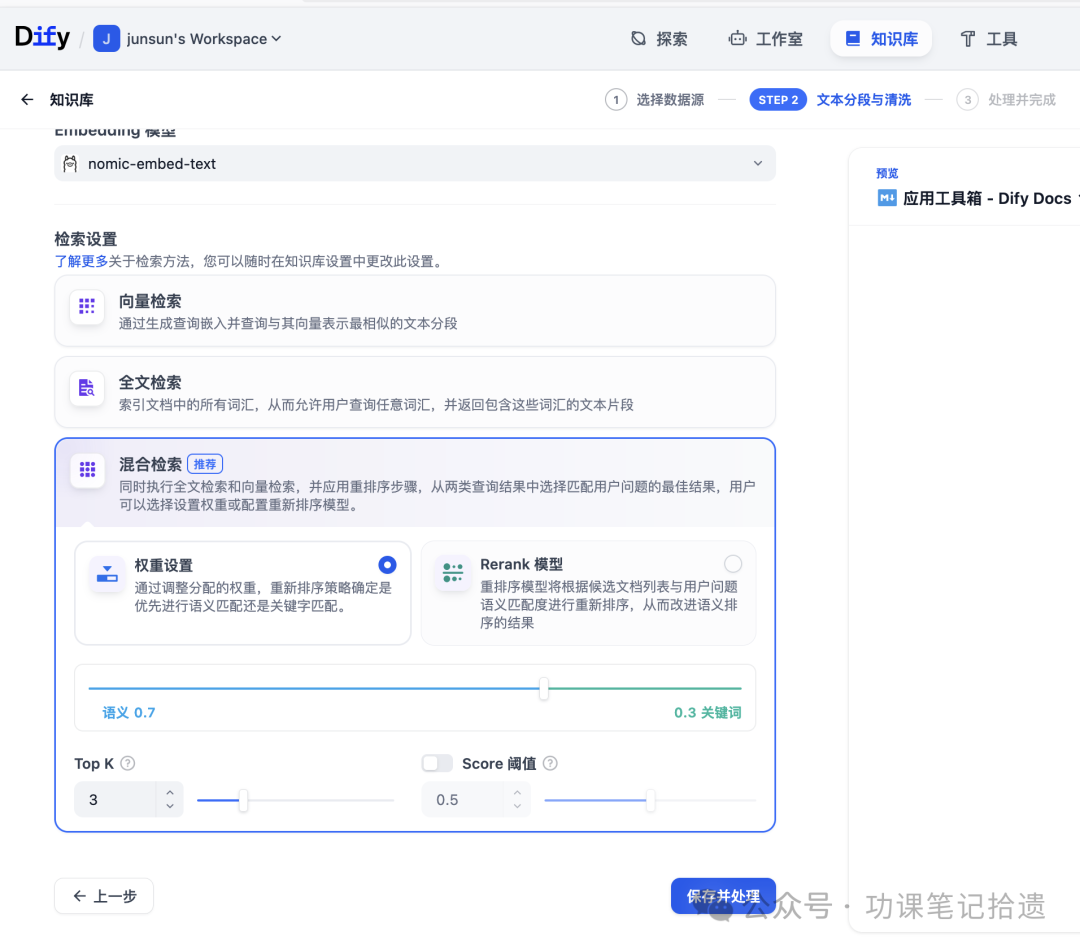Open the Embedding 模型 dropdown
Image resolution: width=1080 pixels, height=949 pixels.
[x=757, y=163]
